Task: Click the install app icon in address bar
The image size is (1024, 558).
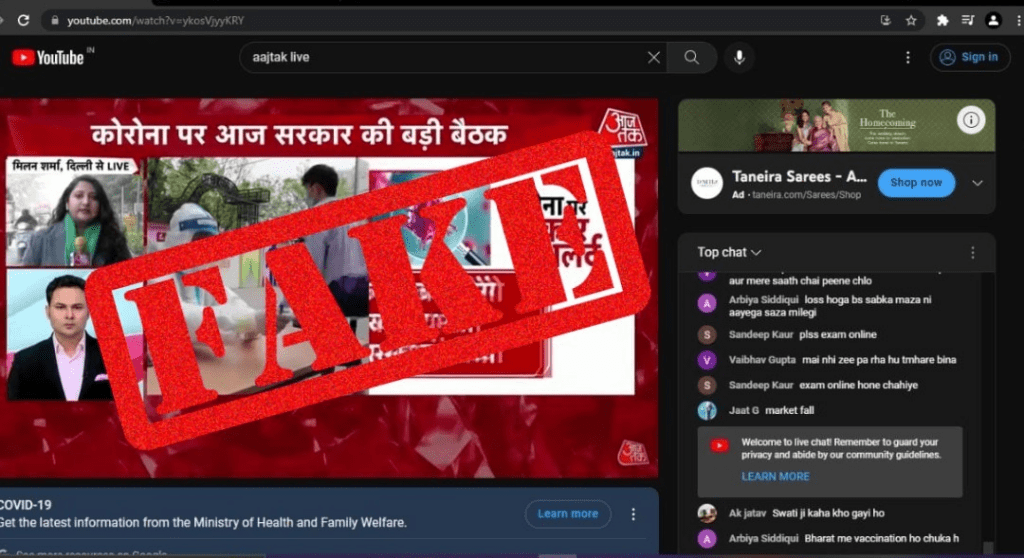Action: pyautogui.click(x=886, y=20)
